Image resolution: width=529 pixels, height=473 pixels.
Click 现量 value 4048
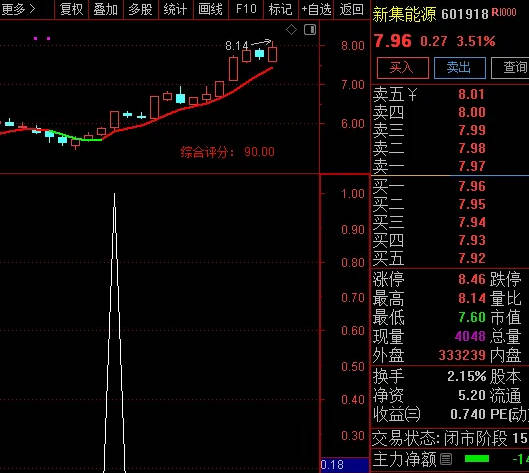(x=470, y=336)
